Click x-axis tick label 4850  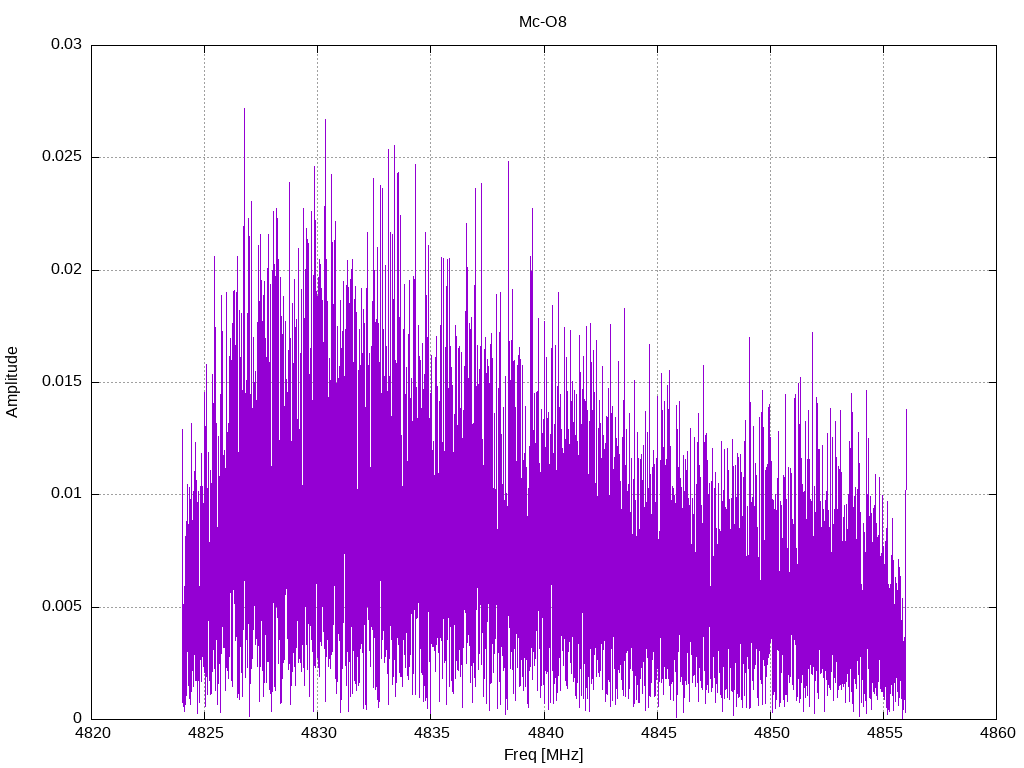tap(771, 733)
